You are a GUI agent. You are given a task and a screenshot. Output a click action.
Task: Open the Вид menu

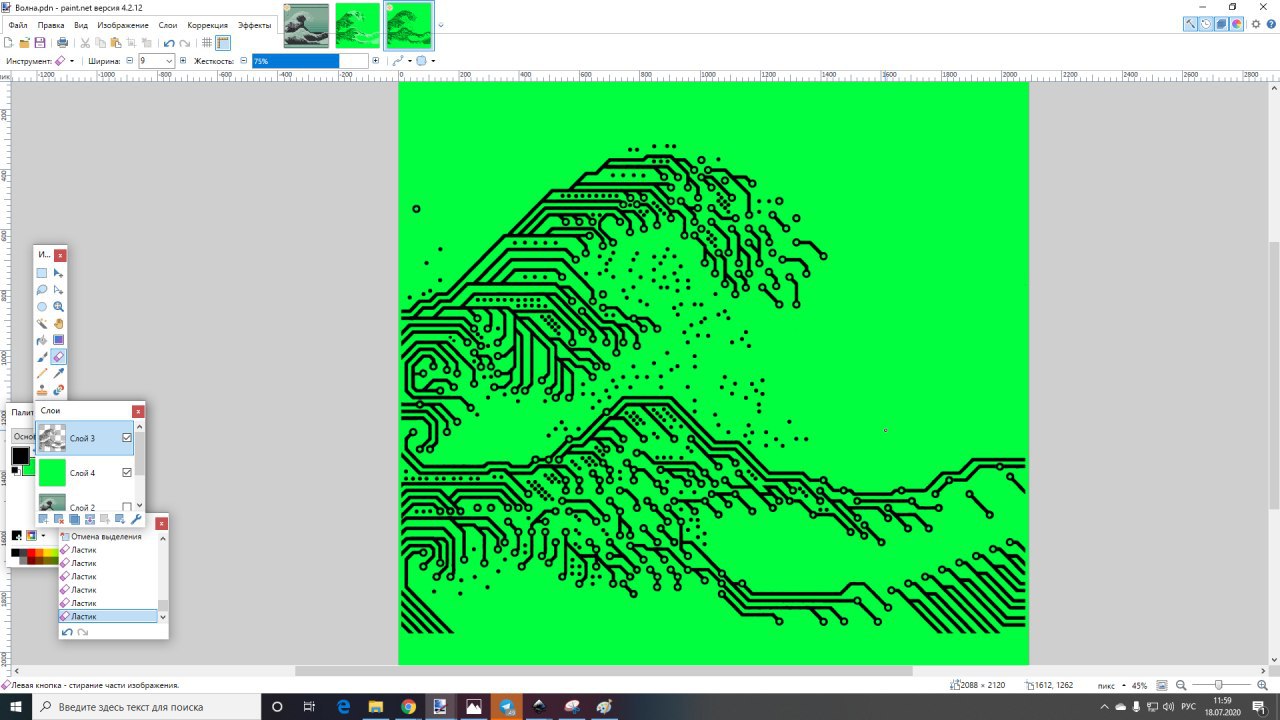[x=81, y=25]
